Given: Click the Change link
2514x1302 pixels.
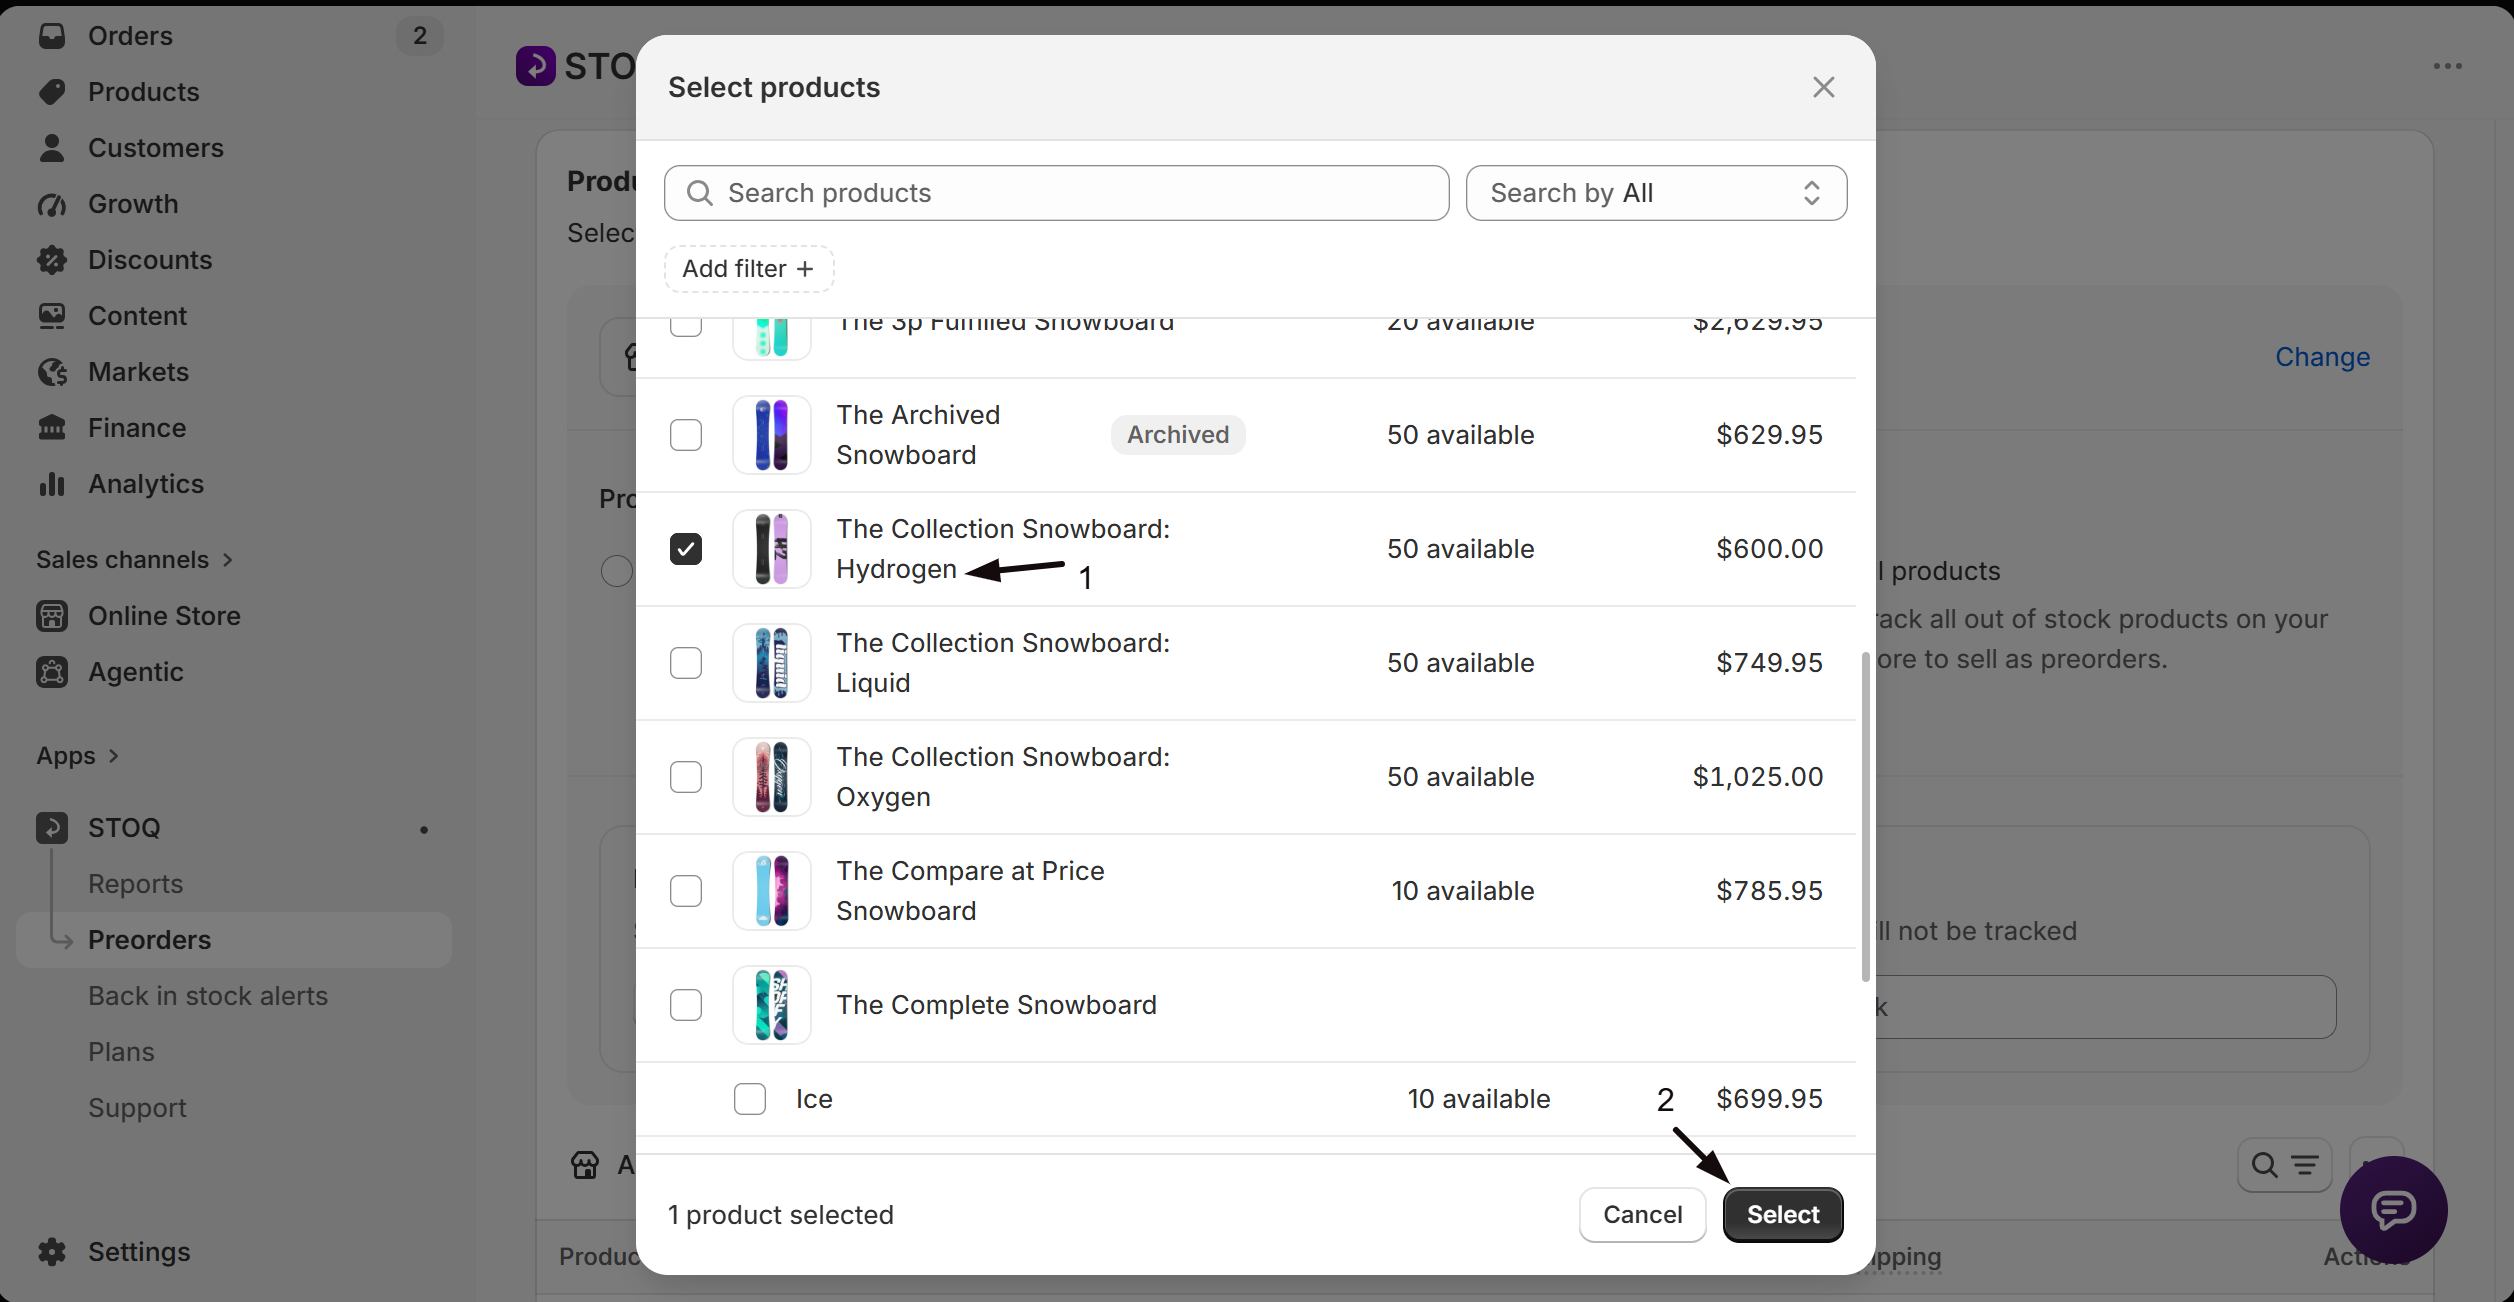Looking at the screenshot, I should click(2322, 357).
